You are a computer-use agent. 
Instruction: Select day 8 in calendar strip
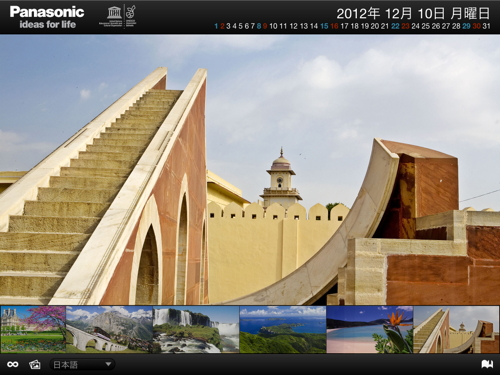(259, 26)
